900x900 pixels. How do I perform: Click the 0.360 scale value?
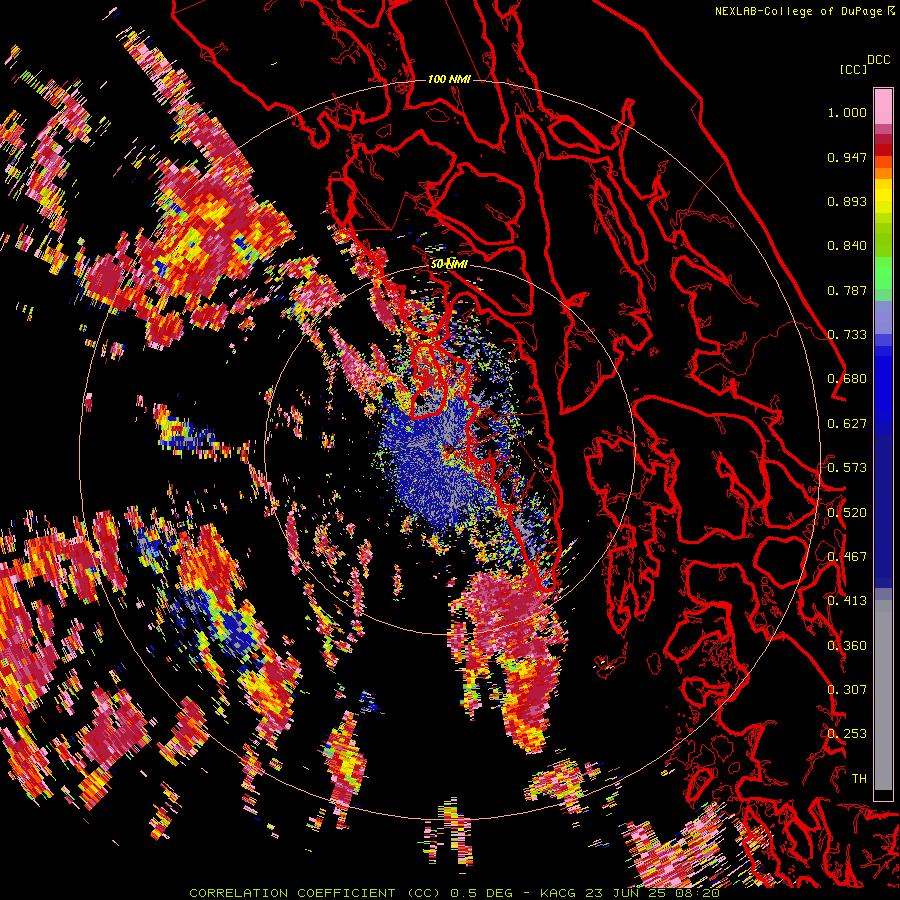click(847, 646)
